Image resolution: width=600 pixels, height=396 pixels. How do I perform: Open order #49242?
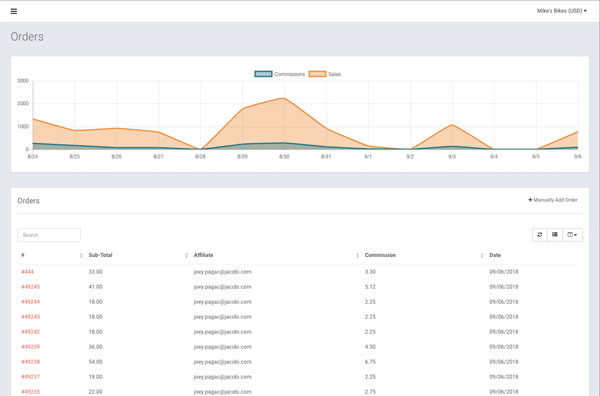point(31,332)
